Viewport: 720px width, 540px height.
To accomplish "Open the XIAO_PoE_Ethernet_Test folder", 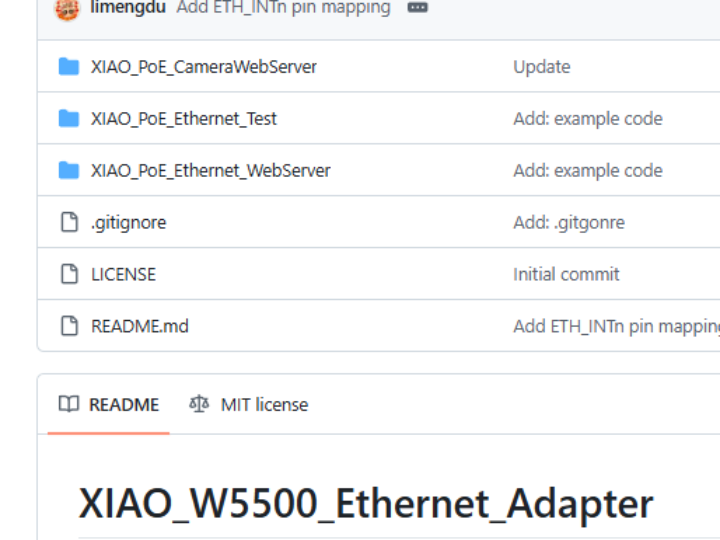I will 184,119.
